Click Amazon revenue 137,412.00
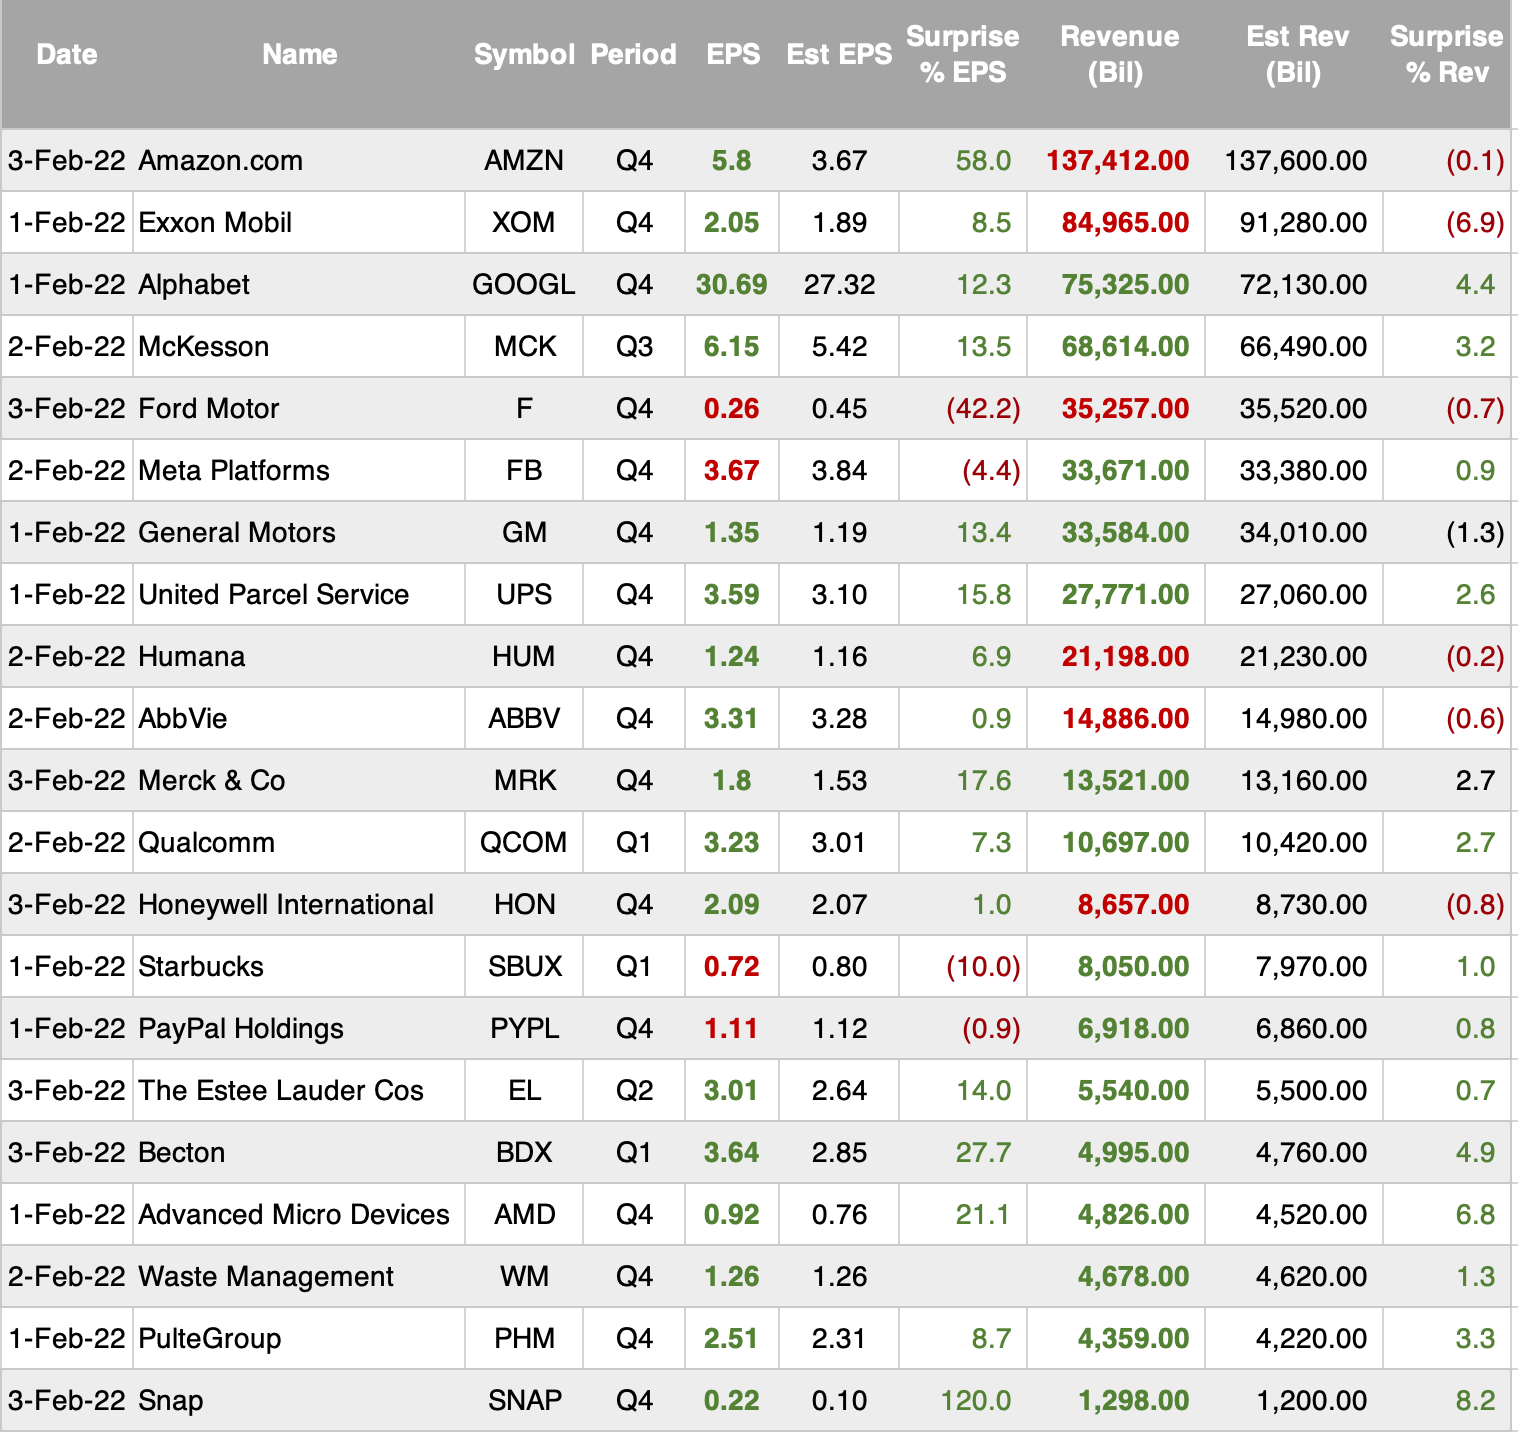This screenshot has width=1518, height=1432. tap(1118, 160)
